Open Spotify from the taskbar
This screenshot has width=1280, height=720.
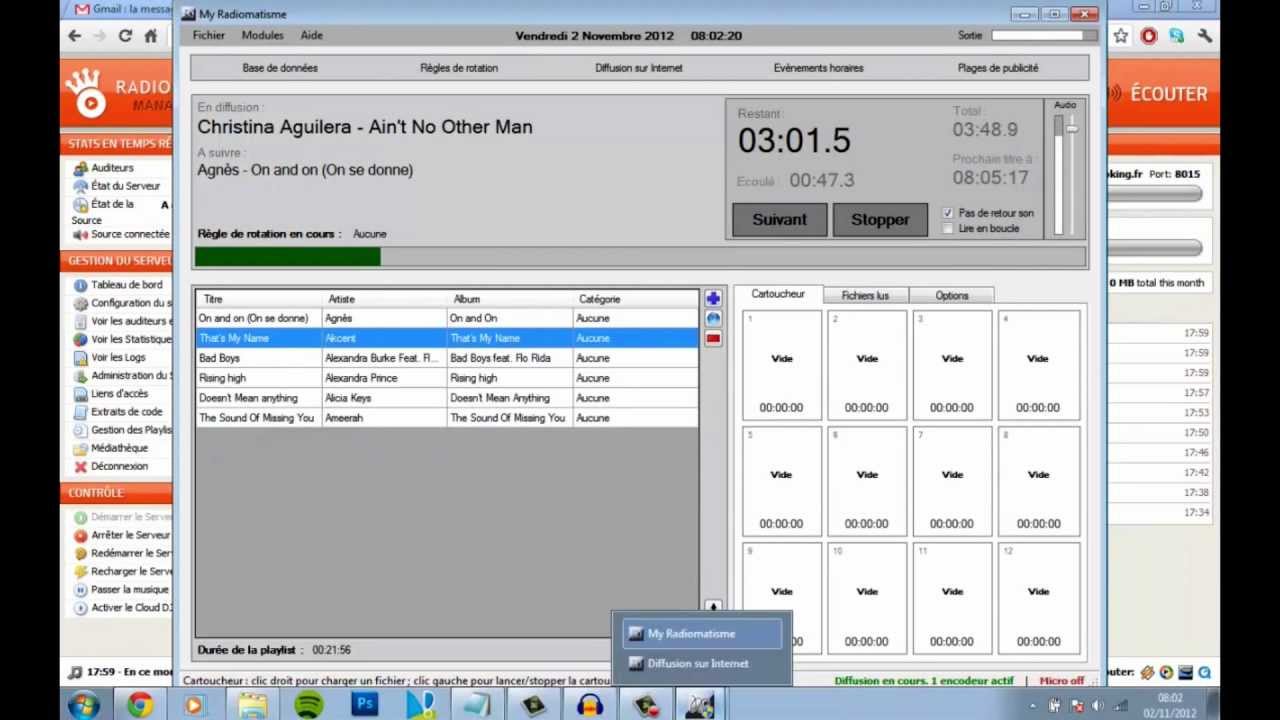(309, 705)
